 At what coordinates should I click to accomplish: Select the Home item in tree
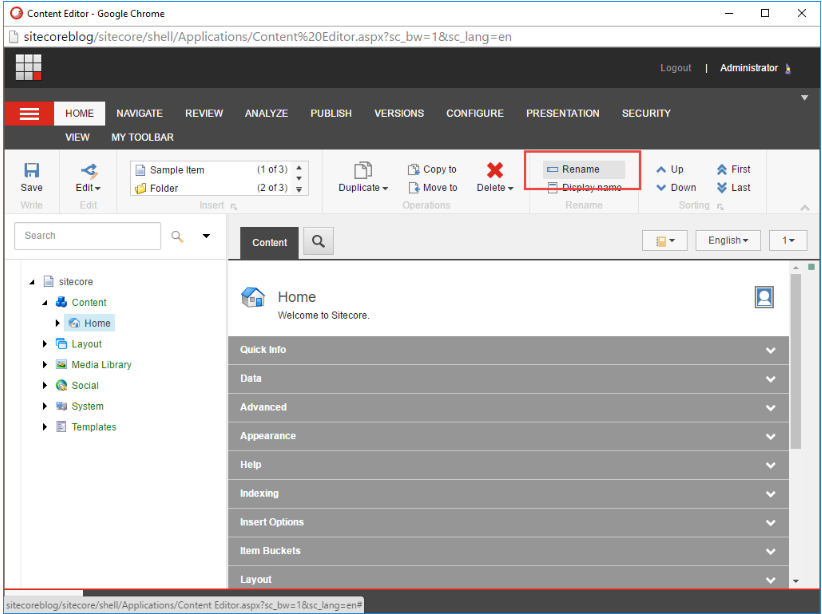(90, 323)
